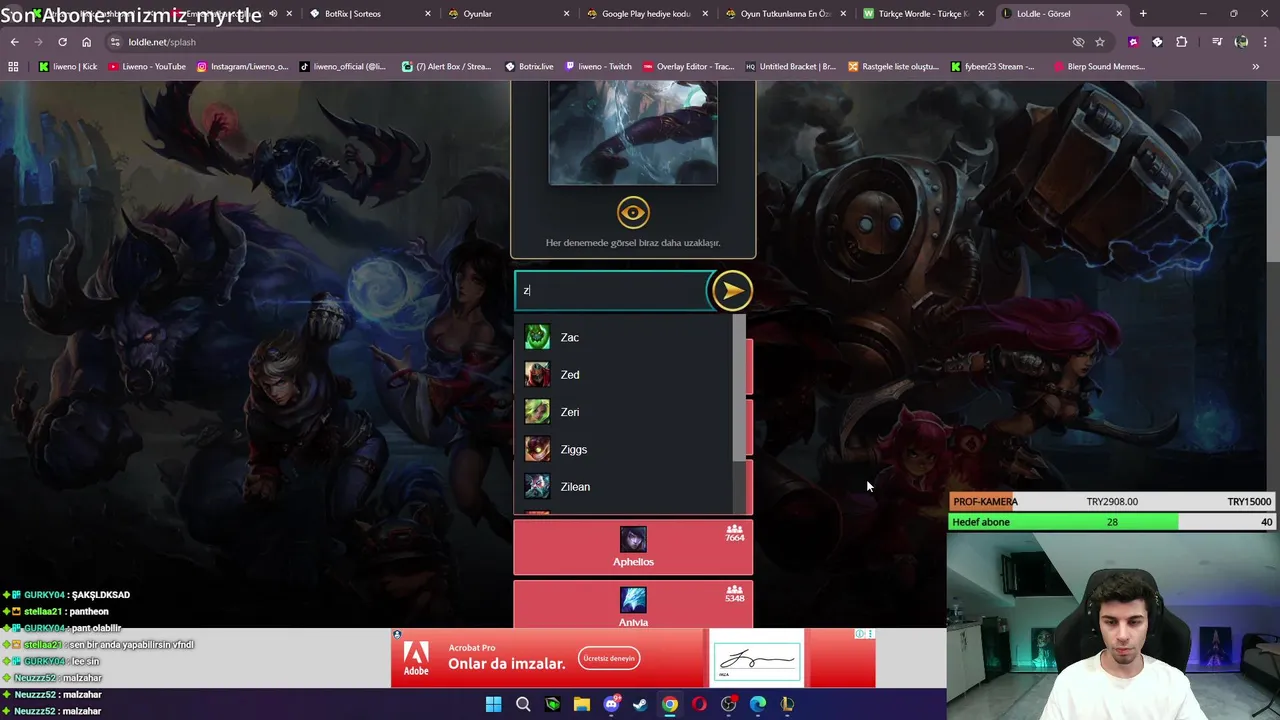Image resolution: width=1280 pixels, height=720 pixels.
Task: Click the ad info icon
Action: pyautogui.click(x=860, y=634)
